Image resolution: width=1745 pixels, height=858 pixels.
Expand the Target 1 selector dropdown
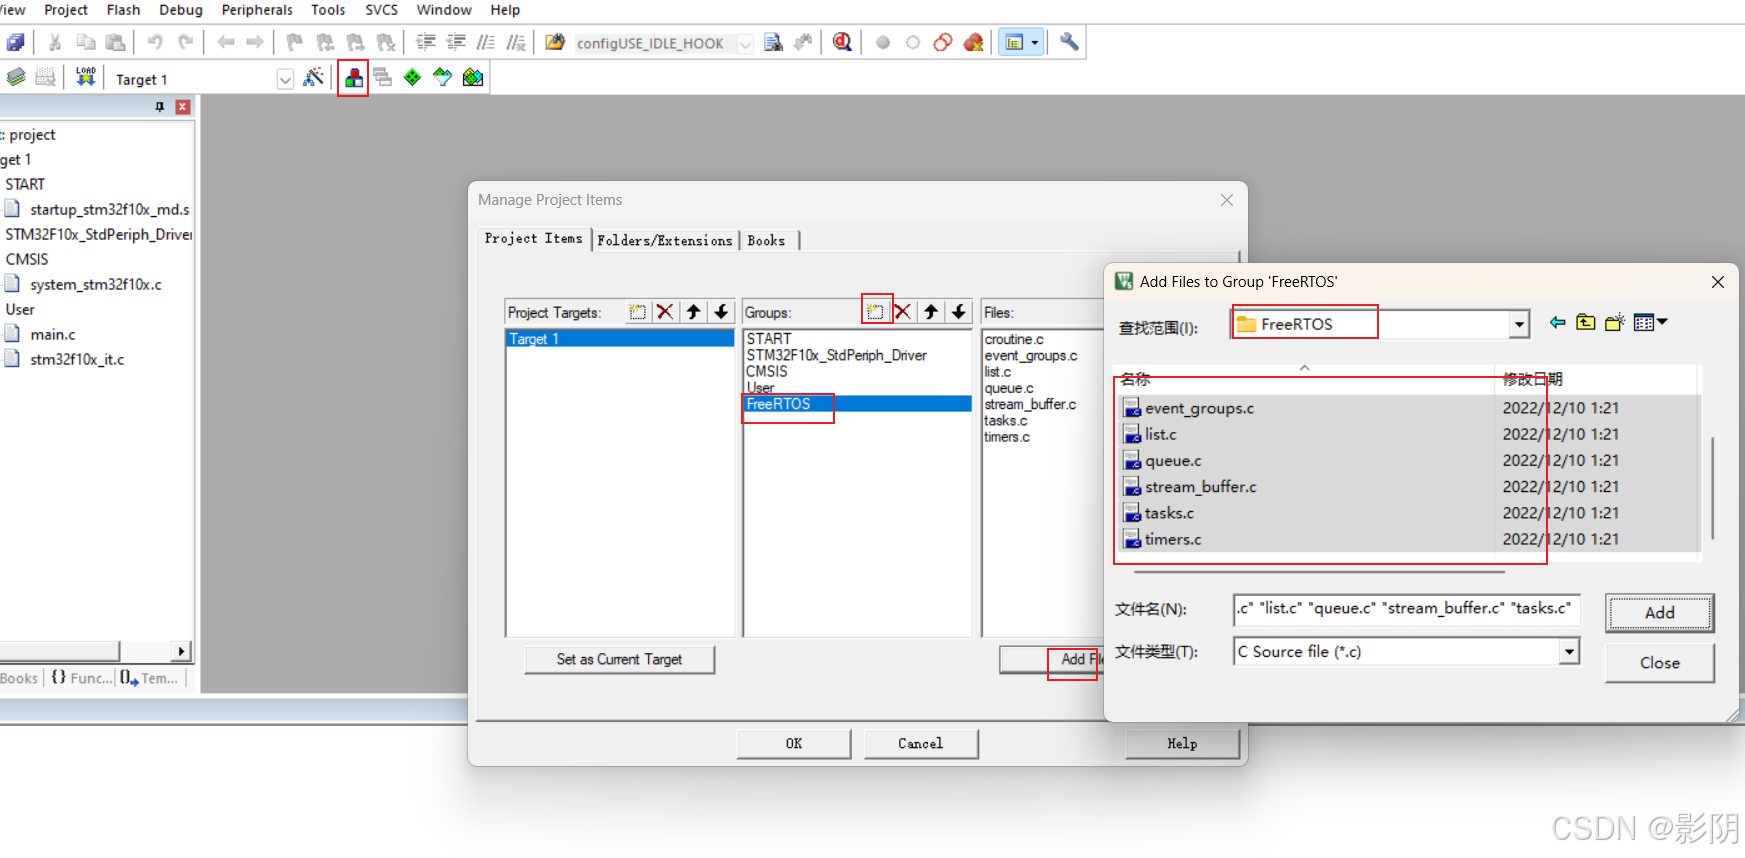point(285,79)
